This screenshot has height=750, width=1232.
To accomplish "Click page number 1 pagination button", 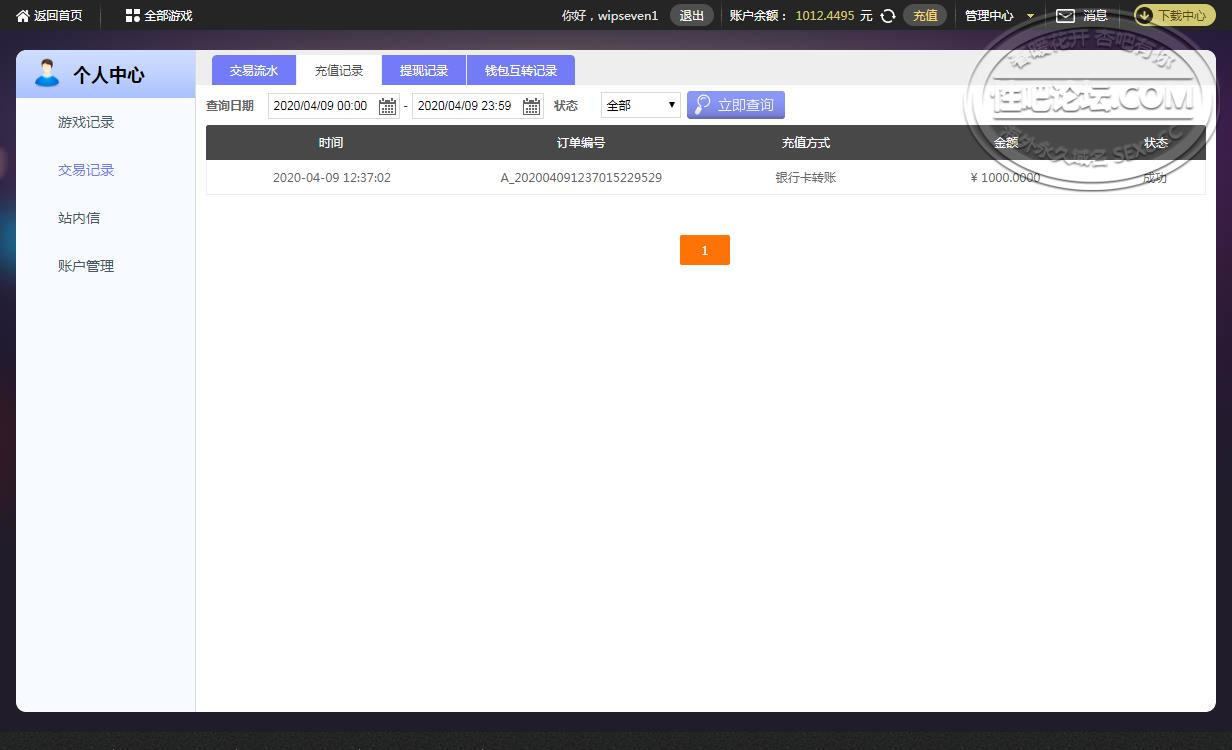I will [x=705, y=250].
